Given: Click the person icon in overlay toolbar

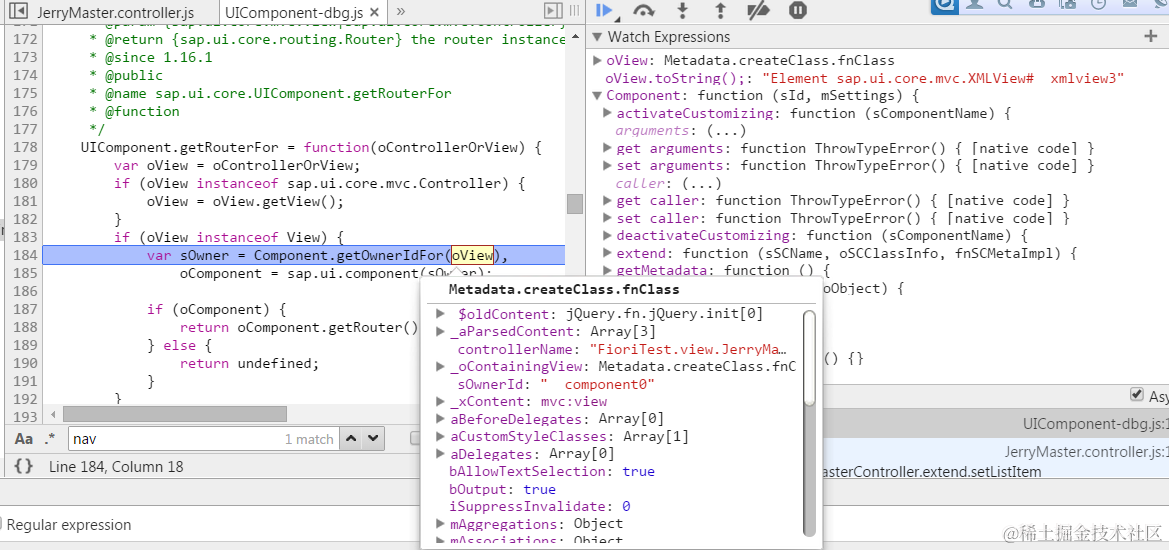Looking at the screenshot, I should click(974, 4).
